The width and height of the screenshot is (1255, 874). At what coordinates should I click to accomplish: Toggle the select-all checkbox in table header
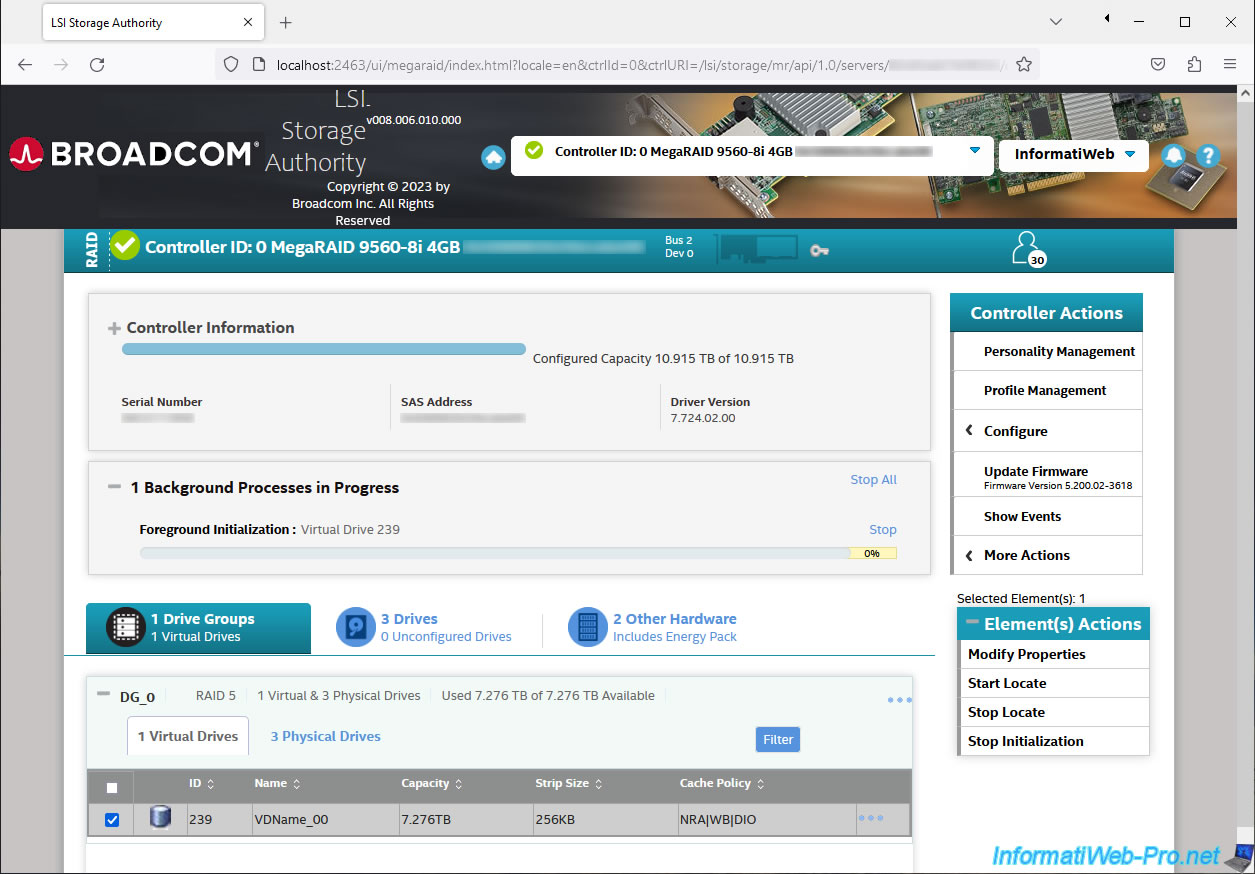[x=112, y=787]
